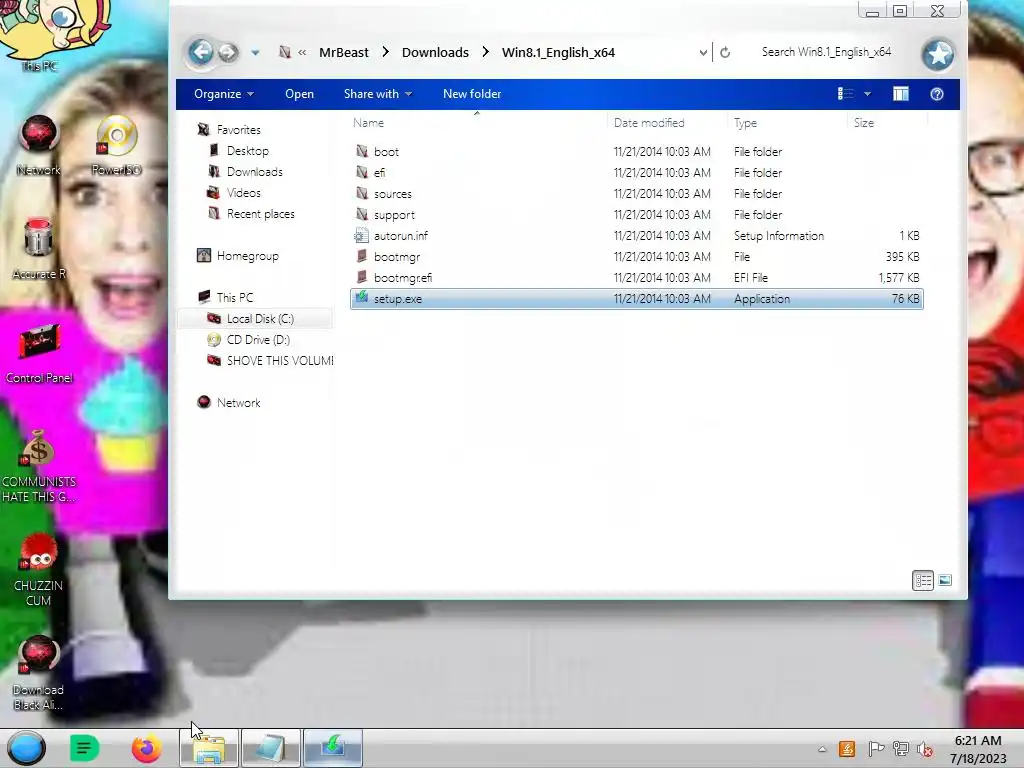This screenshot has height=768, width=1024.
Task: Open Videos in Favorites
Action: [x=244, y=192]
